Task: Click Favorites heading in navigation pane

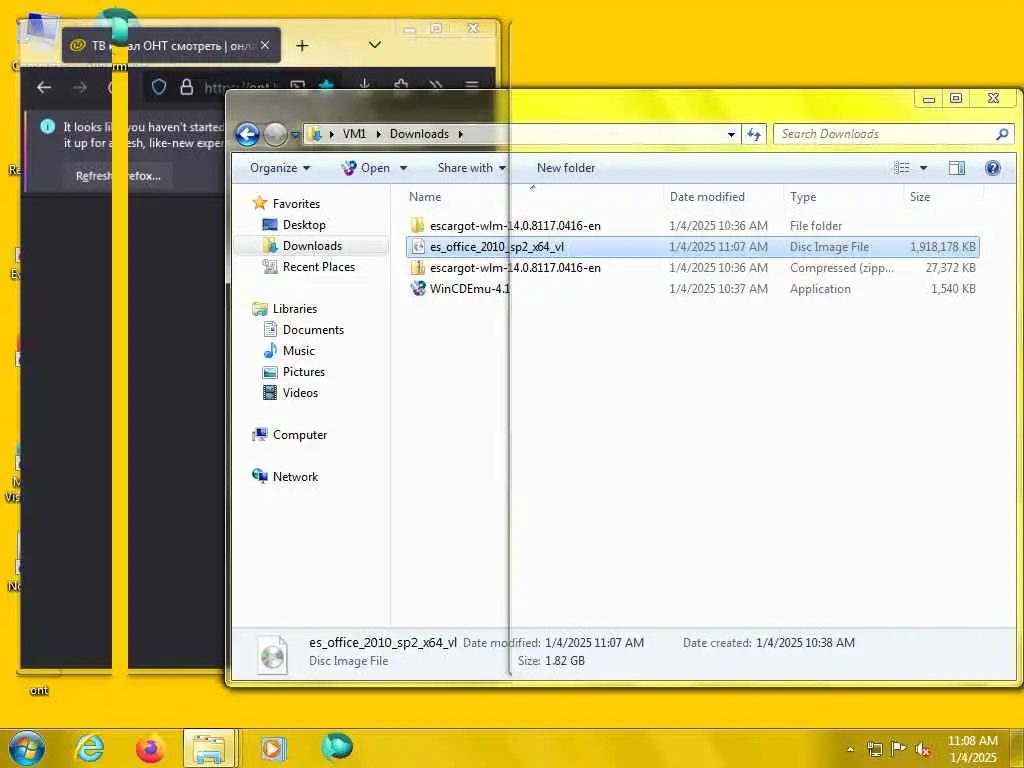Action: (x=296, y=204)
